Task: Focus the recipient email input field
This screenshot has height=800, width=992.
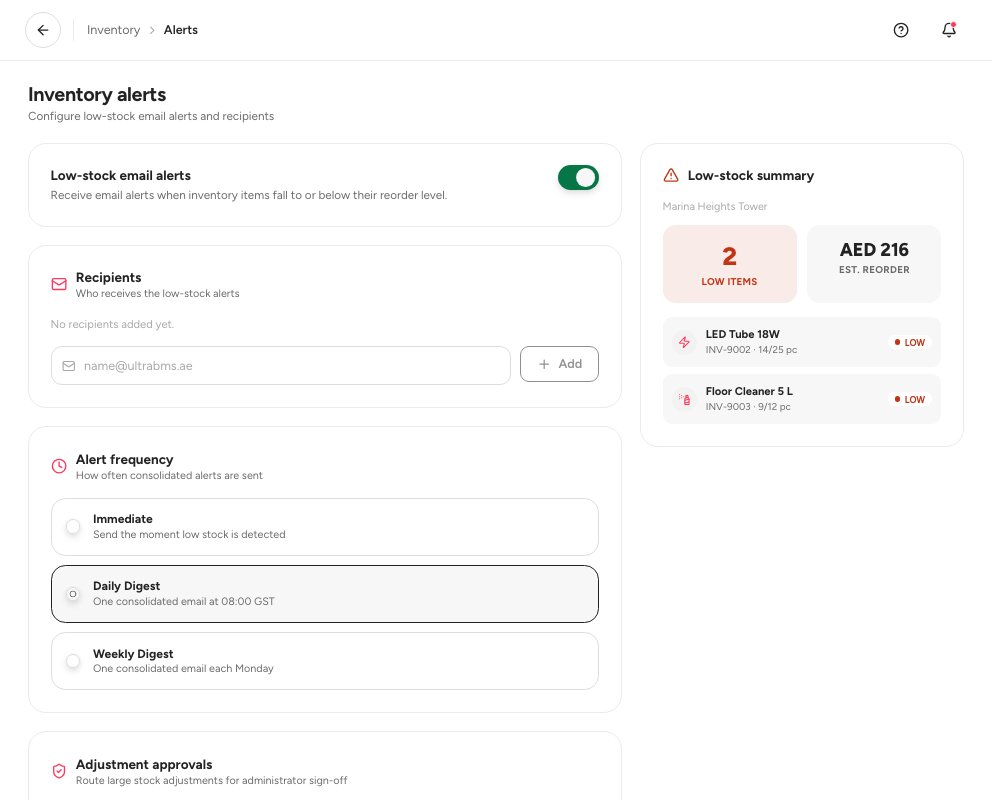Action: tap(281, 366)
